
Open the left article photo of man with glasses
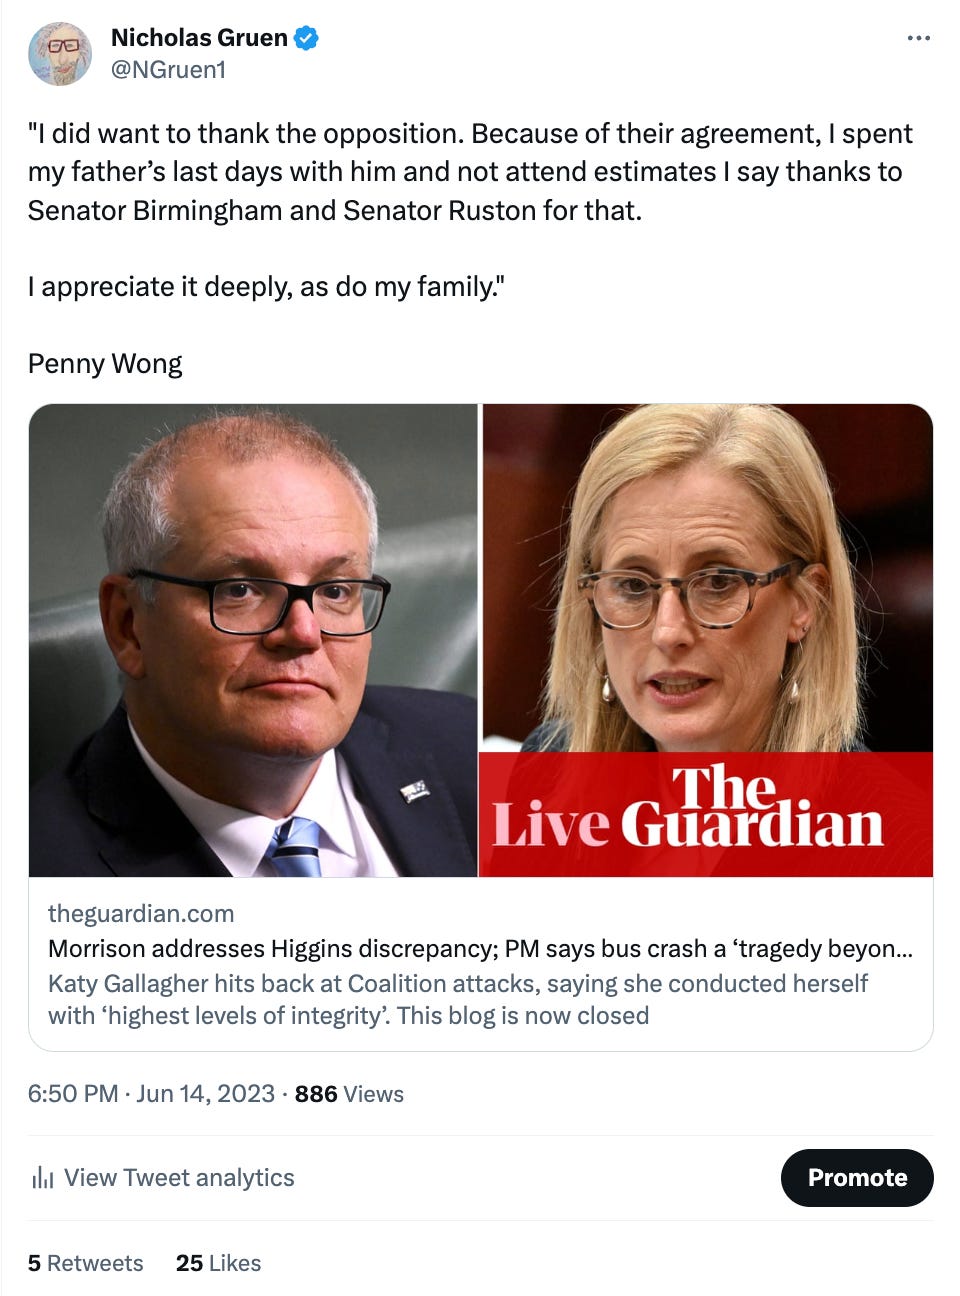[x=253, y=640]
